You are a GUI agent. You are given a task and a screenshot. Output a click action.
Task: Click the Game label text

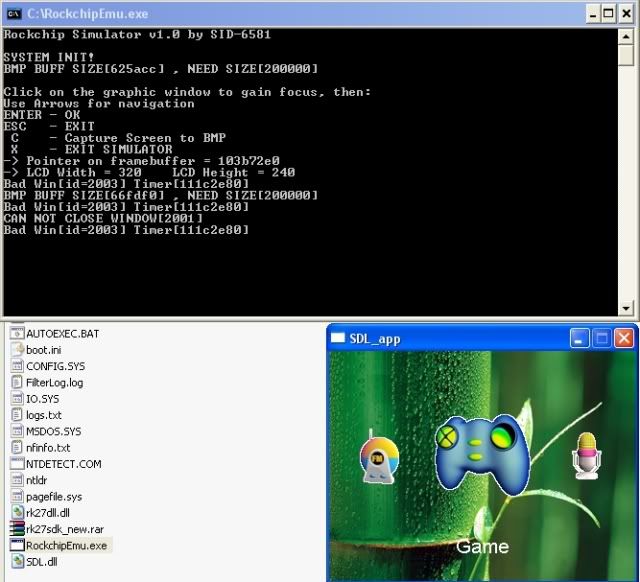(482, 547)
